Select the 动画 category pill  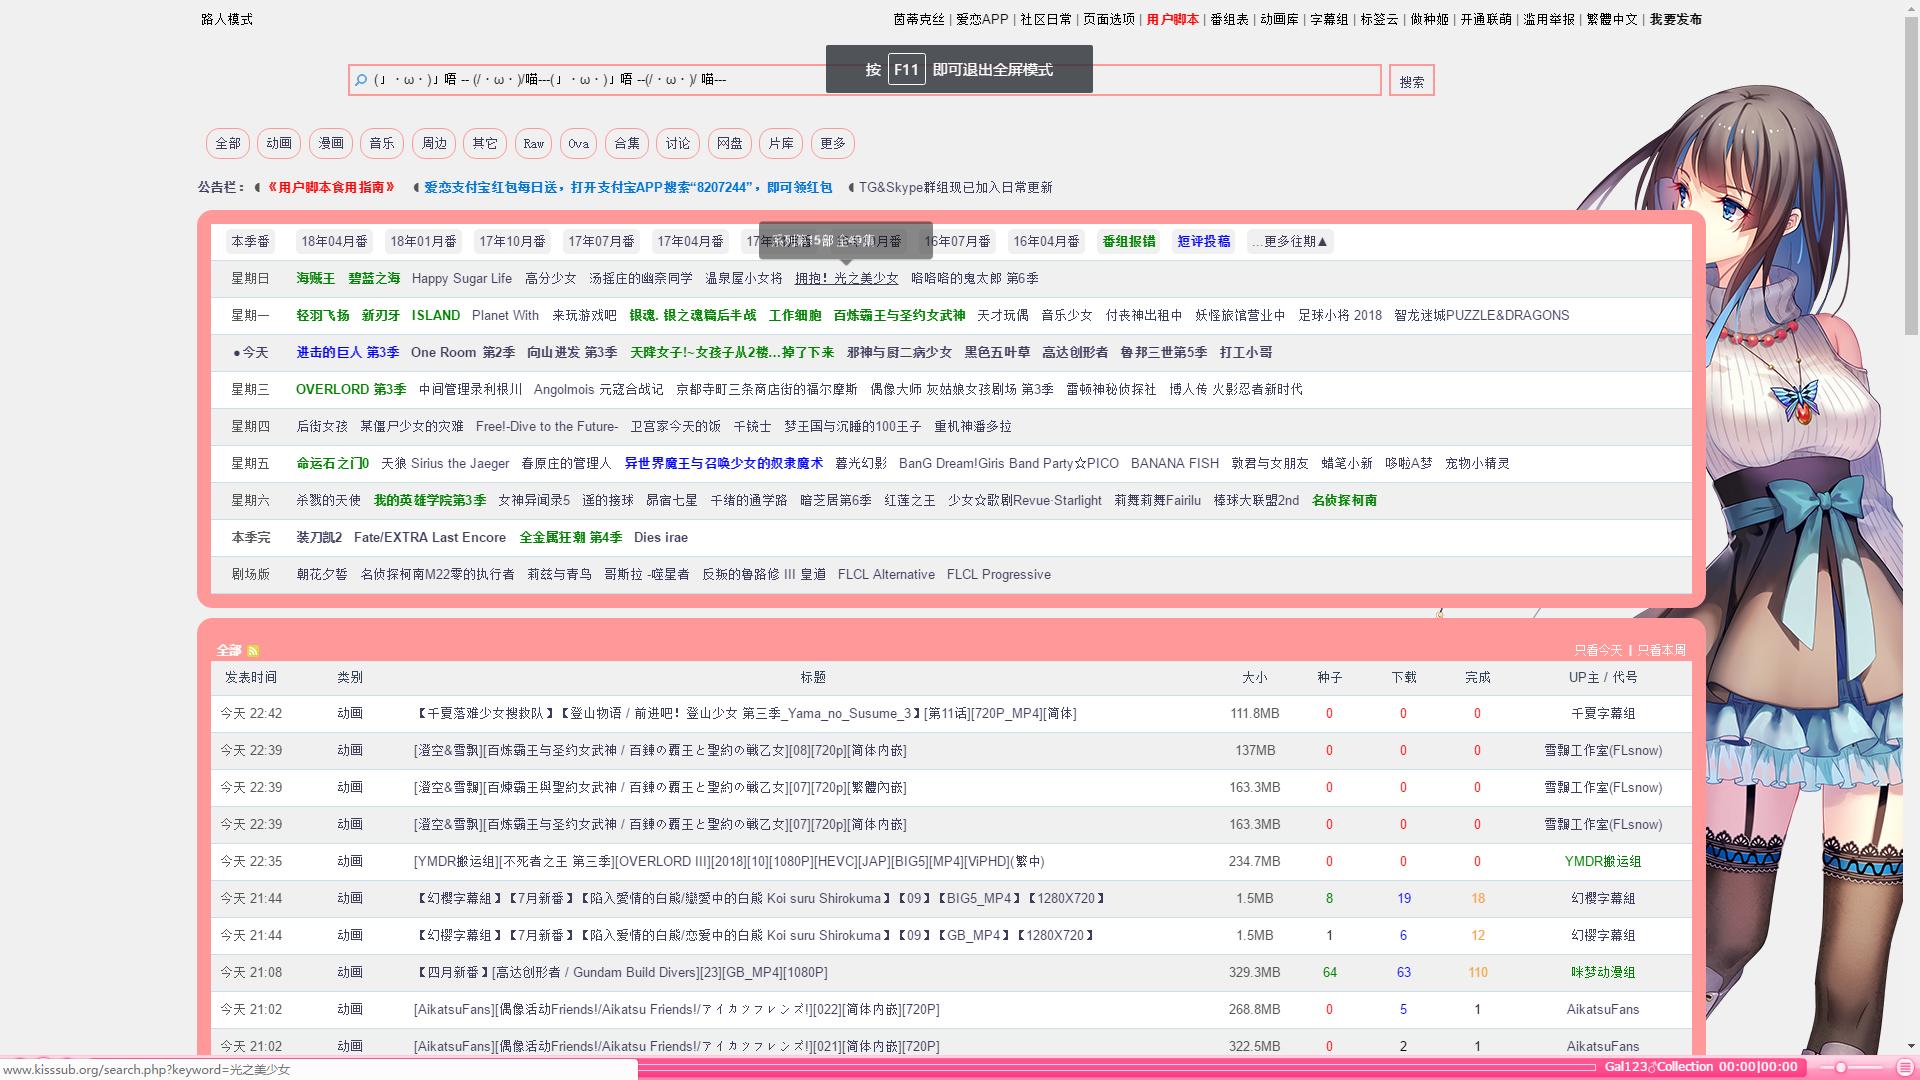coord(279,143)
